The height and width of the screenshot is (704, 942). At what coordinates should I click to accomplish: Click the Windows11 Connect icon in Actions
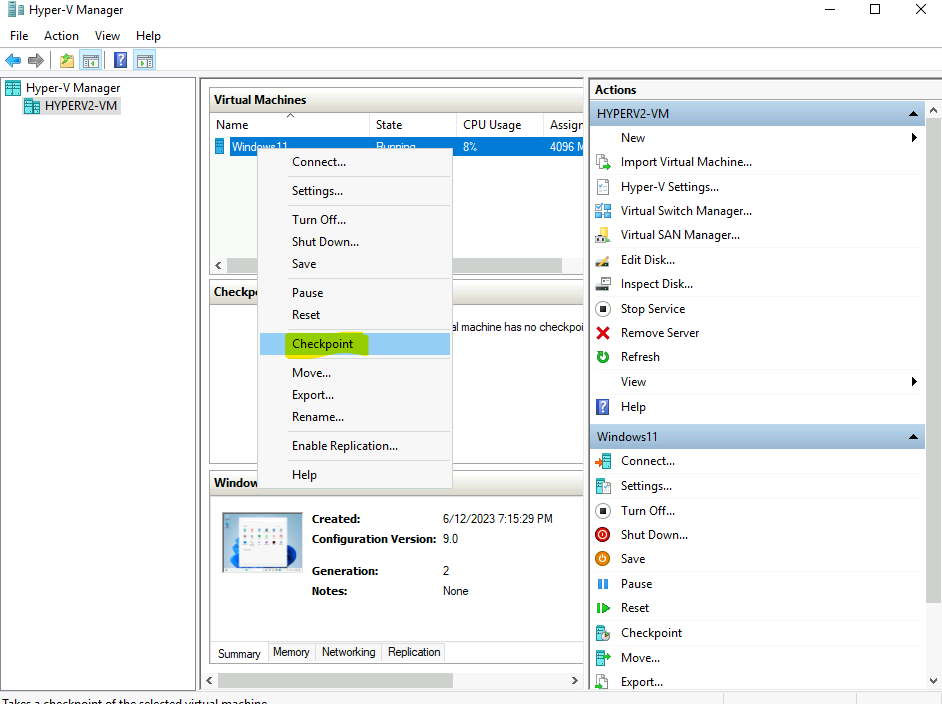(x=603, y=461)
